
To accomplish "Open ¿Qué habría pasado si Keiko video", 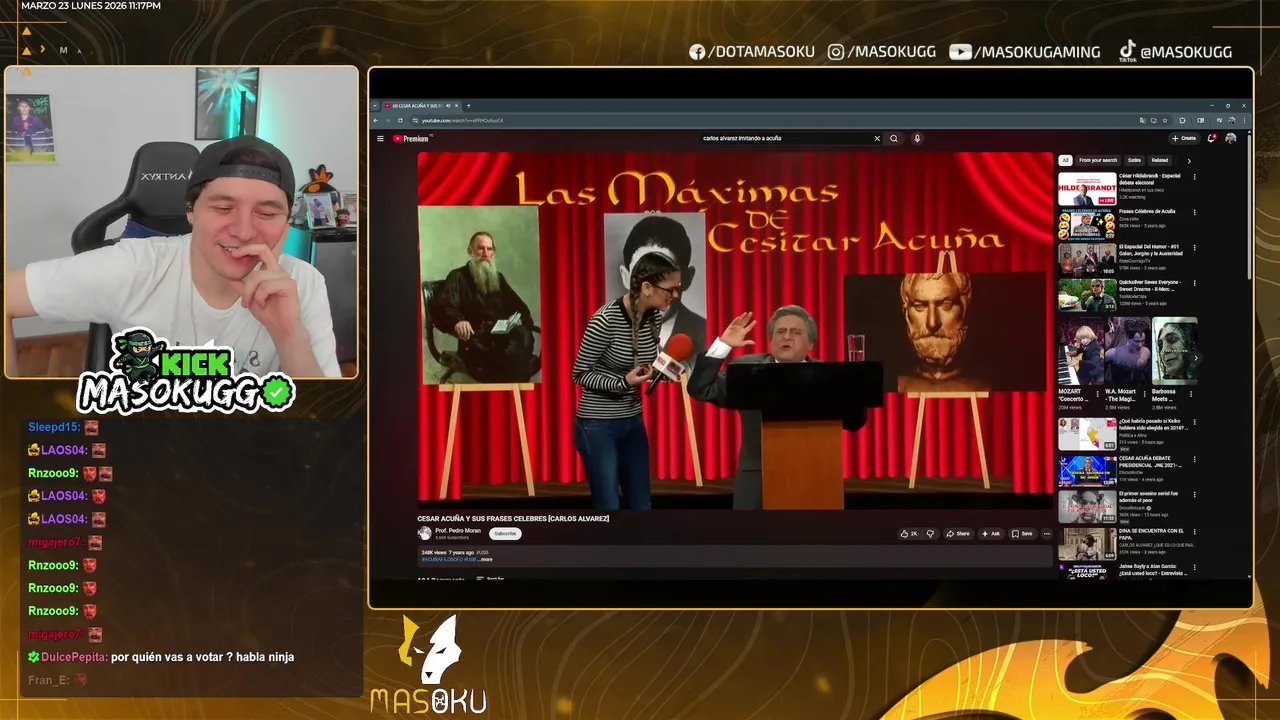I will pyautogui.click(x=1087, y=434).
